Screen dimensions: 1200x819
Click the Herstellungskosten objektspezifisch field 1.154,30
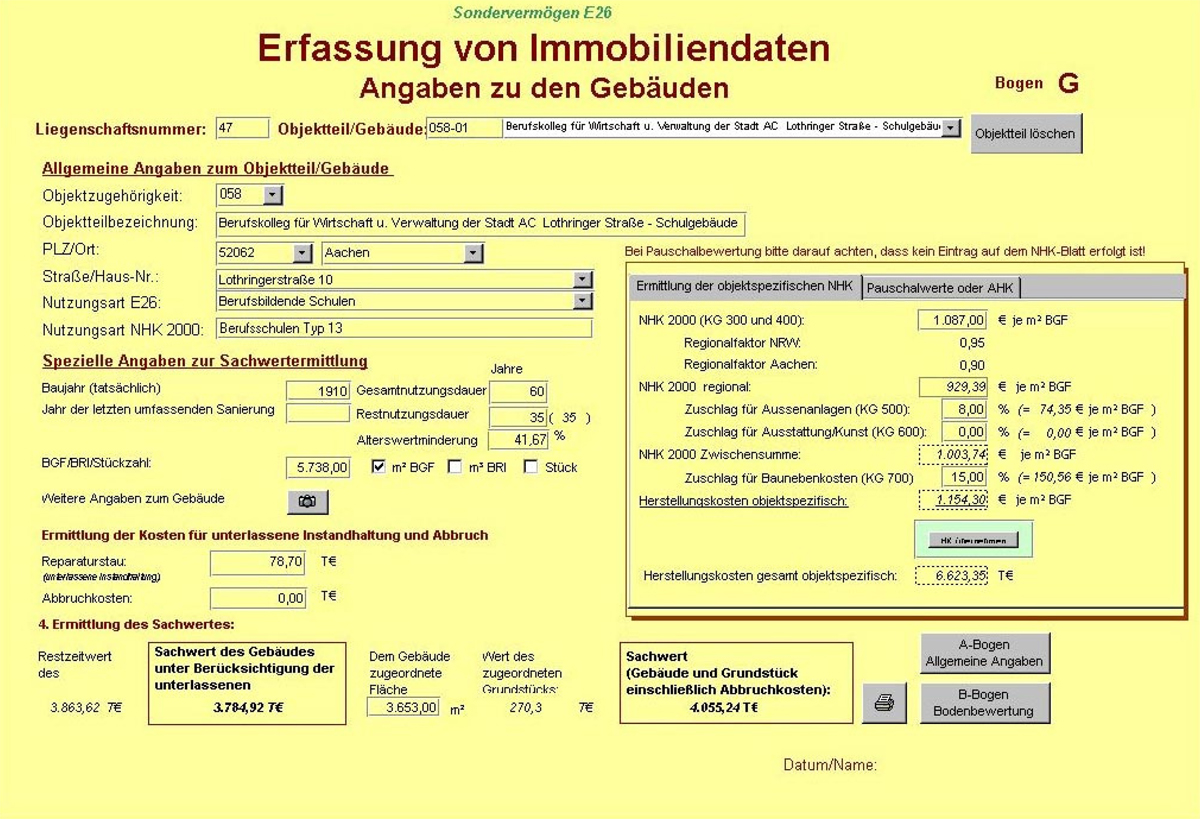(x=954, y=499)
